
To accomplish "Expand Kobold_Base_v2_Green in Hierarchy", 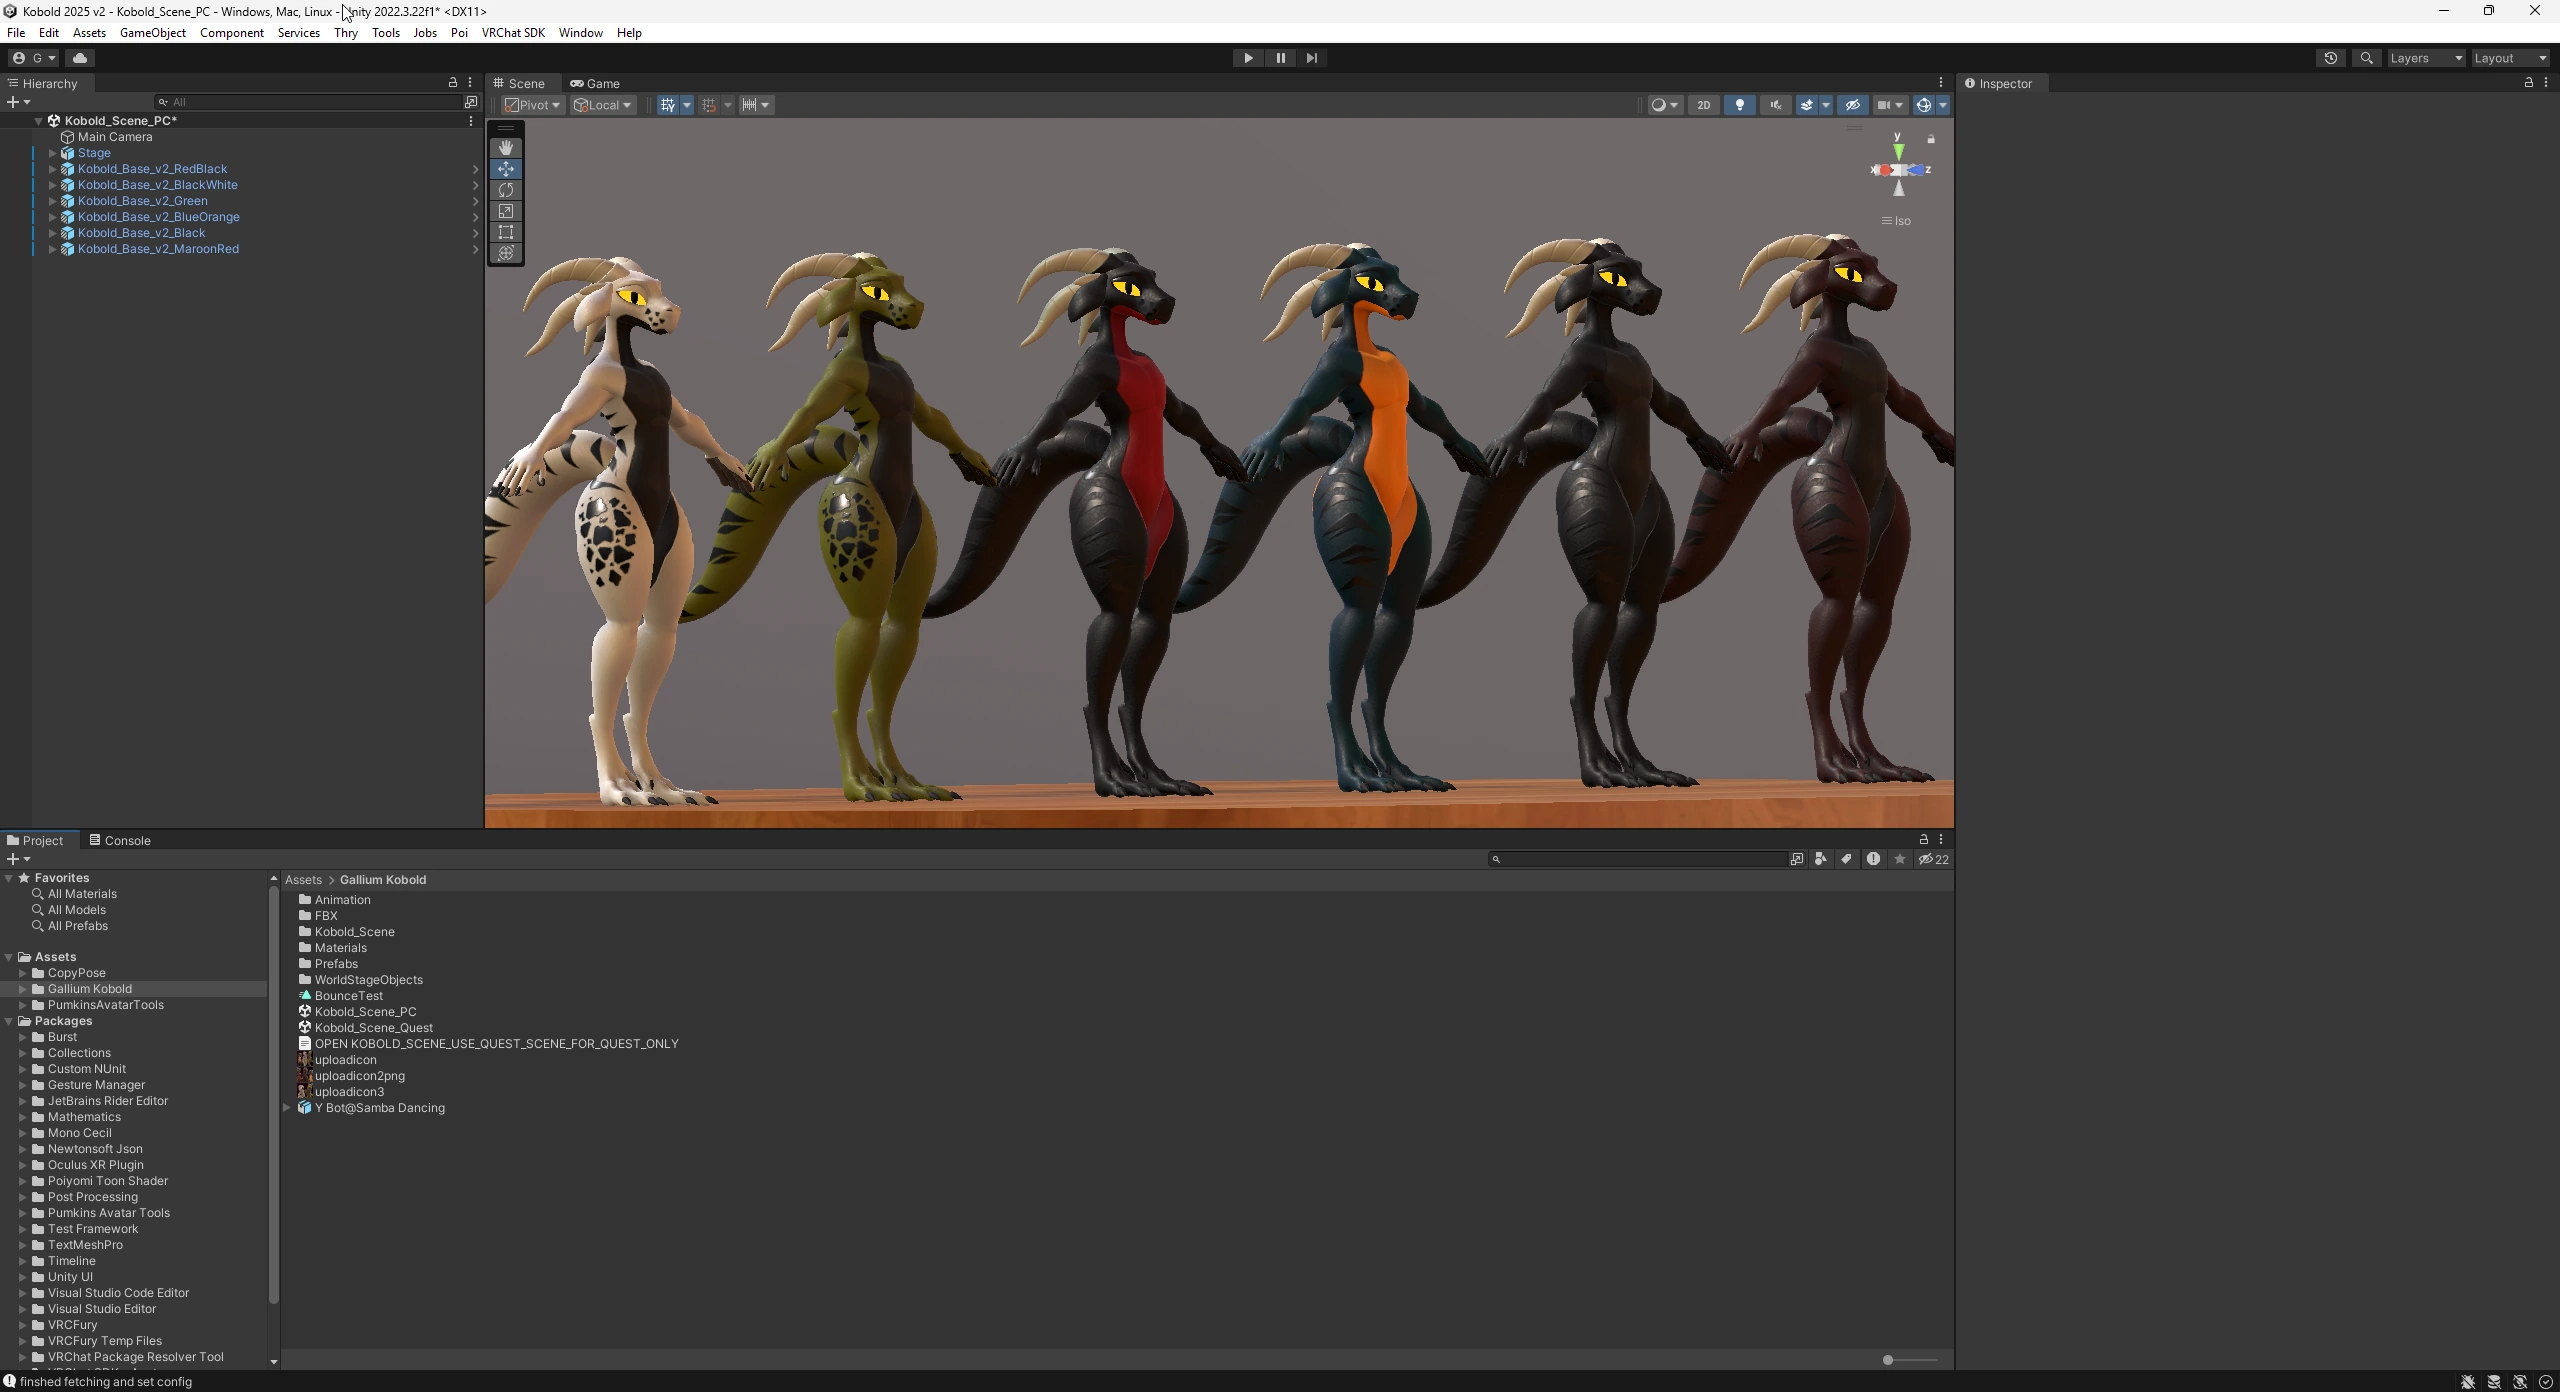I will (53, 201).
